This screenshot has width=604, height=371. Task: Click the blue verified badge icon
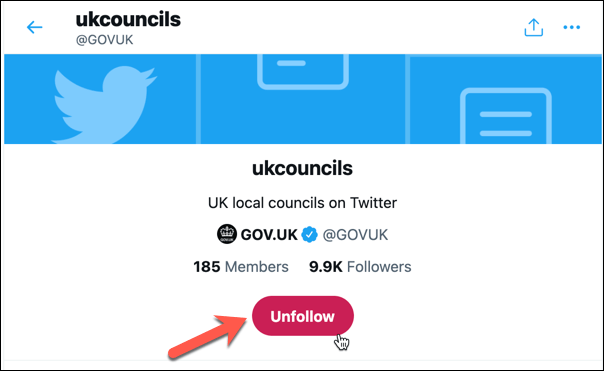tap(309, 234)
